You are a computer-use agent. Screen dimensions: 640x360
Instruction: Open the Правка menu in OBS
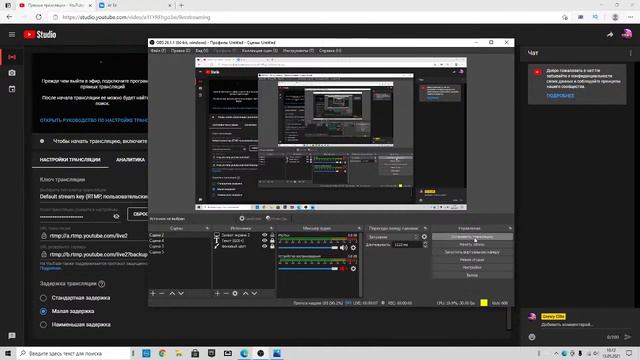pos(180,51)
